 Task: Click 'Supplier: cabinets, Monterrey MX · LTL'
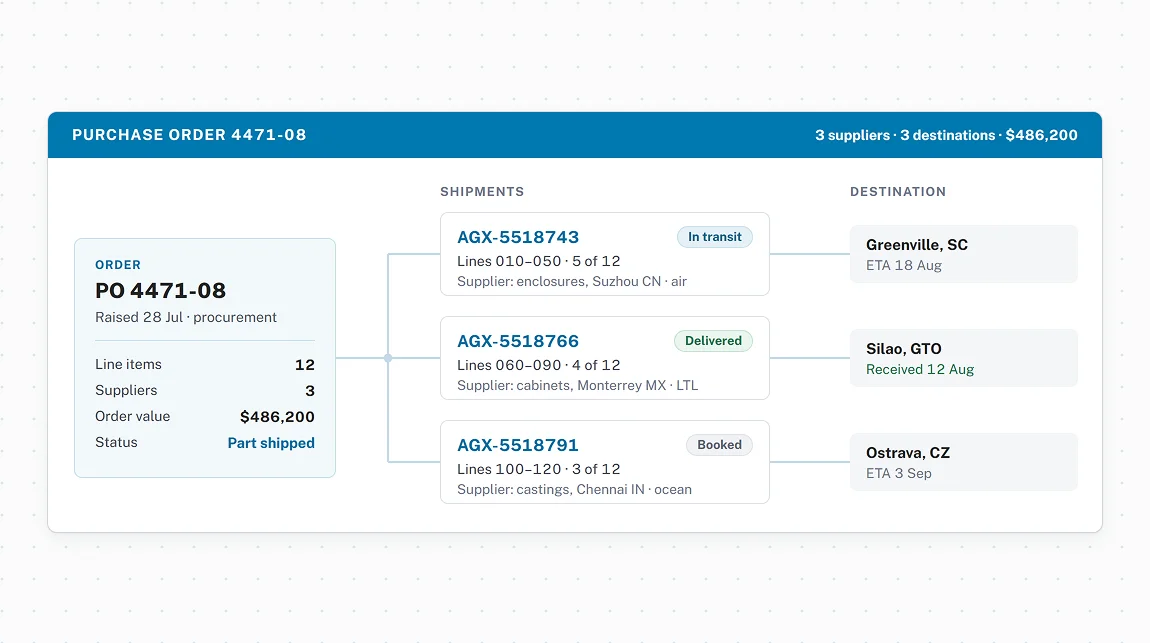coord(577,386)
